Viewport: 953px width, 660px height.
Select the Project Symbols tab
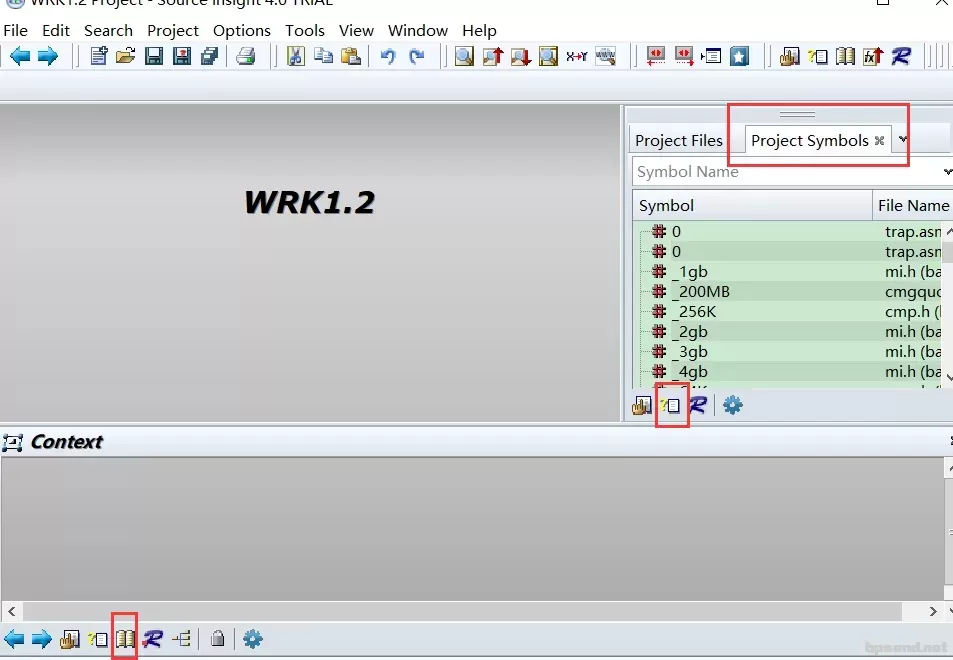[810, 140]
